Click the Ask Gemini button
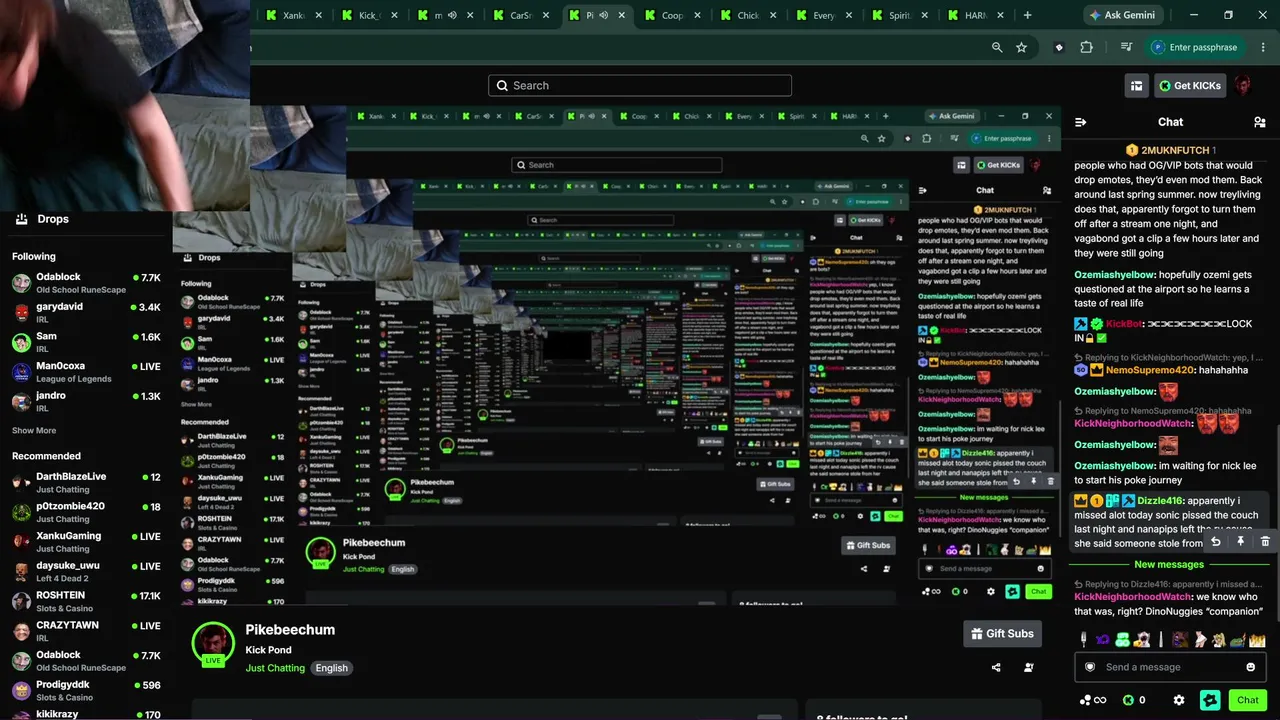 1121,15
